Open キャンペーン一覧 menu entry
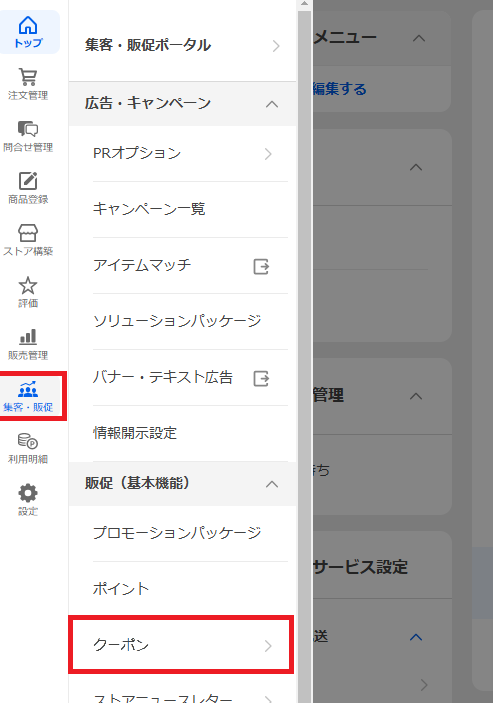Screen dimensions: 493x703 coord(182,209)
